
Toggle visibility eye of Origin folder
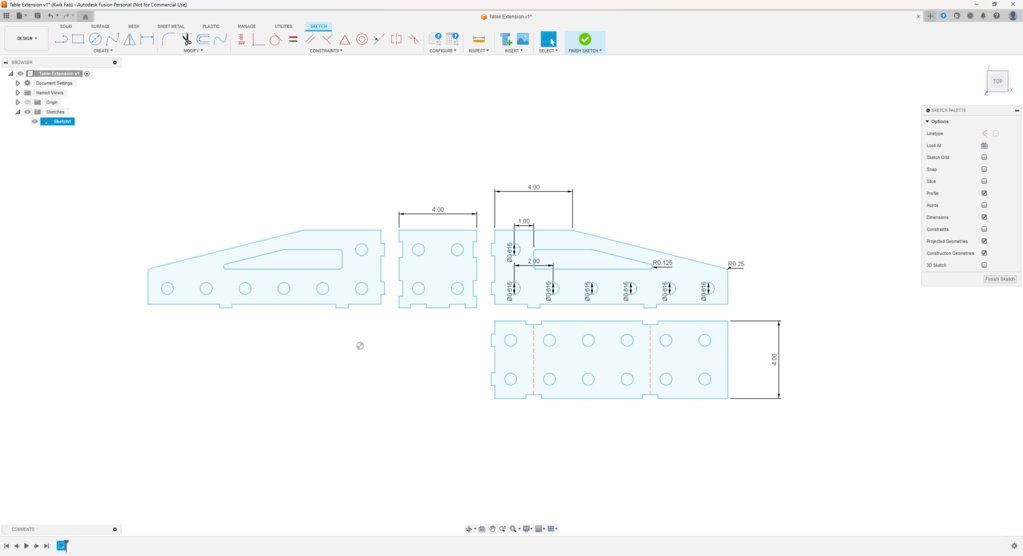click(27, 102)
